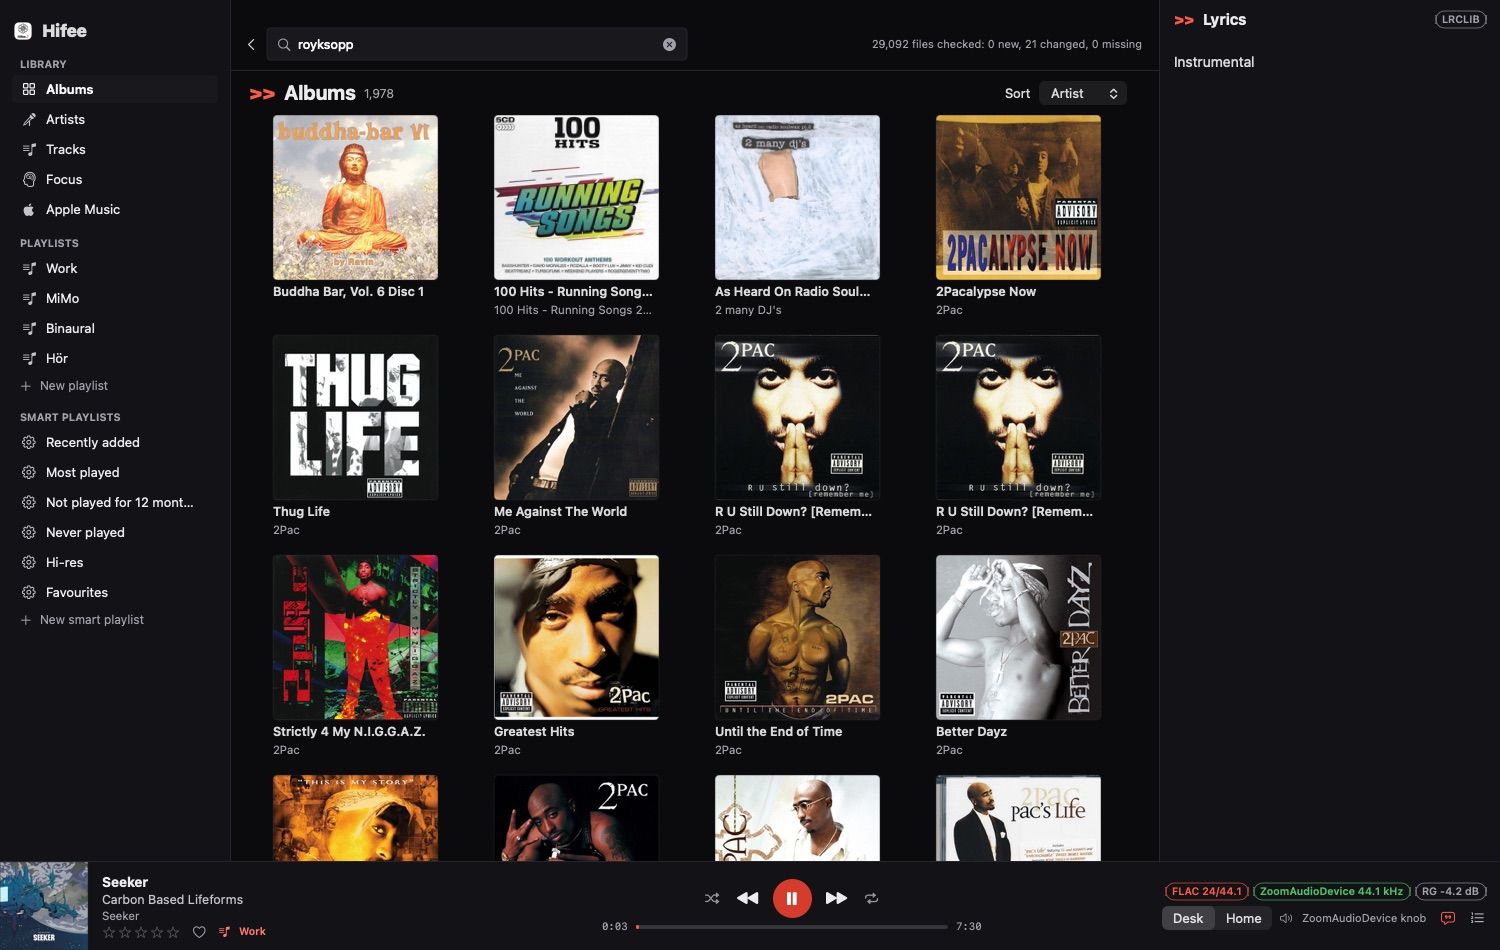Toggle favourite heart for Seeker
The image size is (1500, 950).
pos(199,932)
